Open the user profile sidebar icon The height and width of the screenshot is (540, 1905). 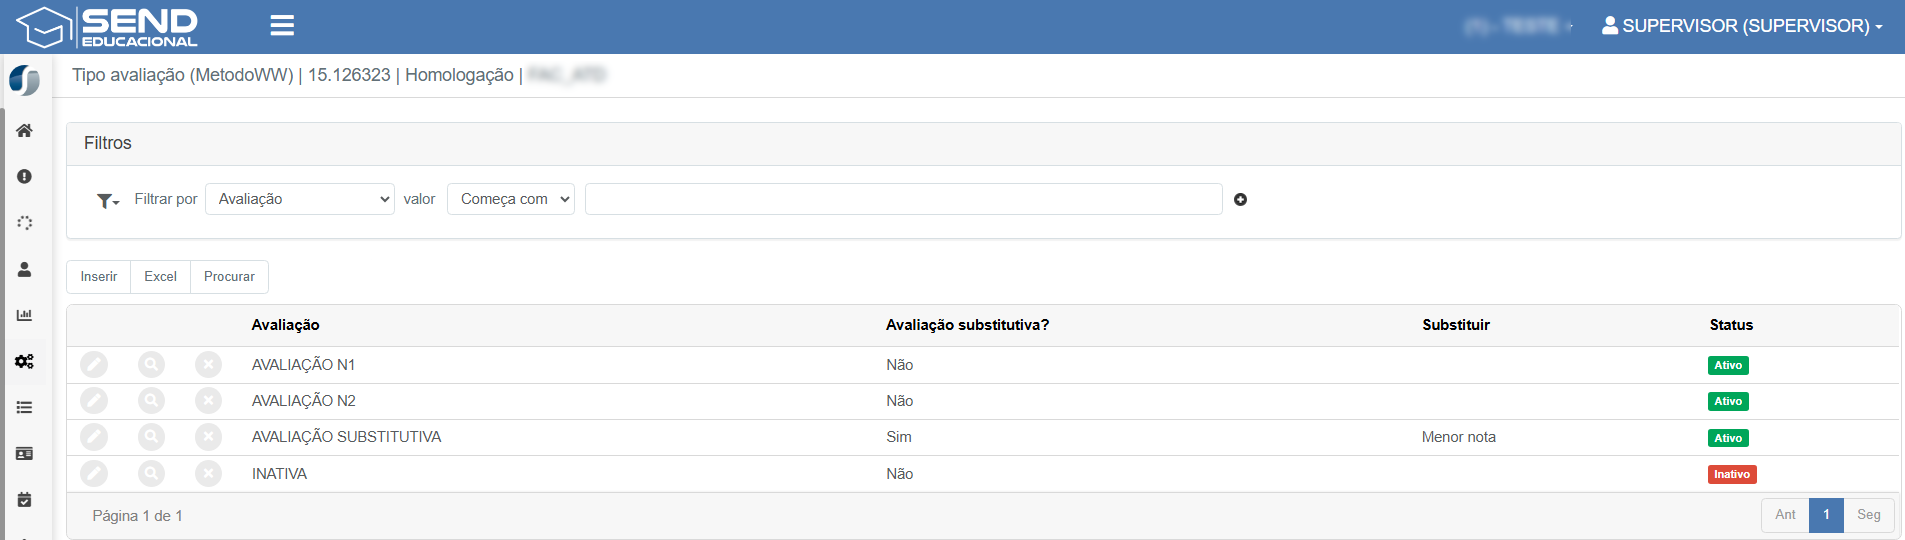click(24, 269)
